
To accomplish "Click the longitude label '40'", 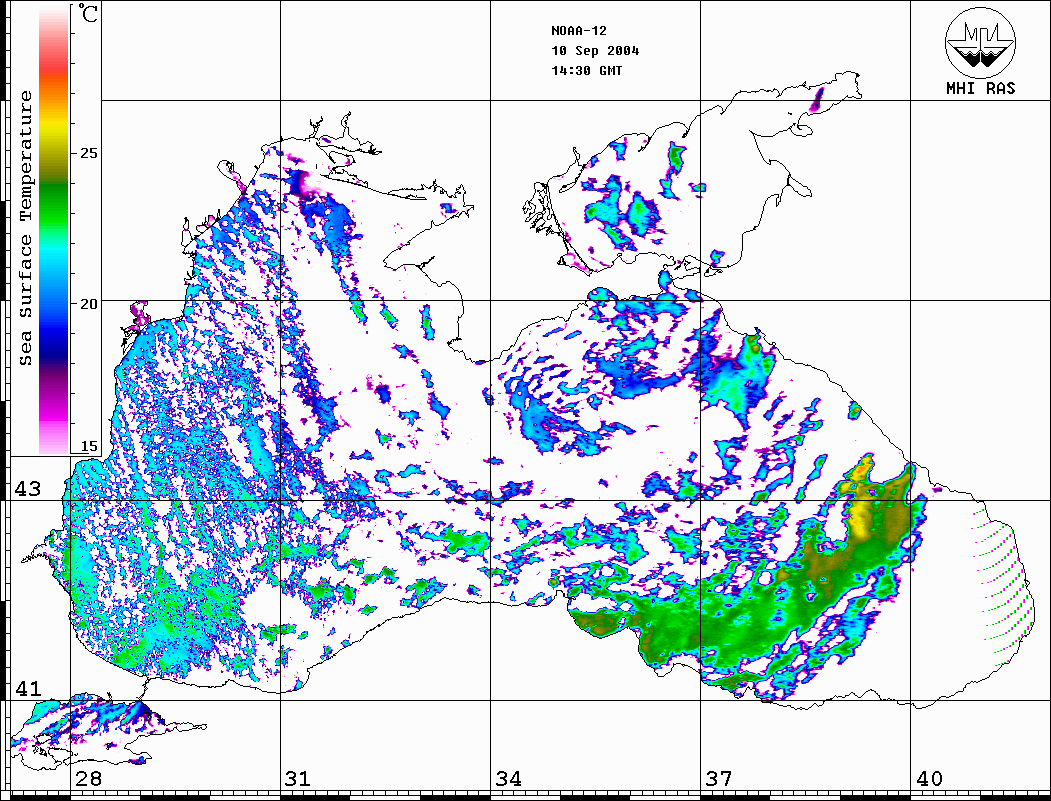I will point(929,778).
